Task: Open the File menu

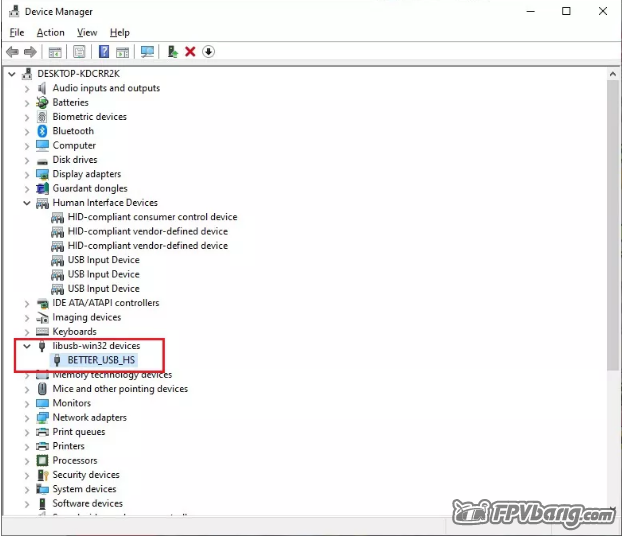Action: (17, 33)
